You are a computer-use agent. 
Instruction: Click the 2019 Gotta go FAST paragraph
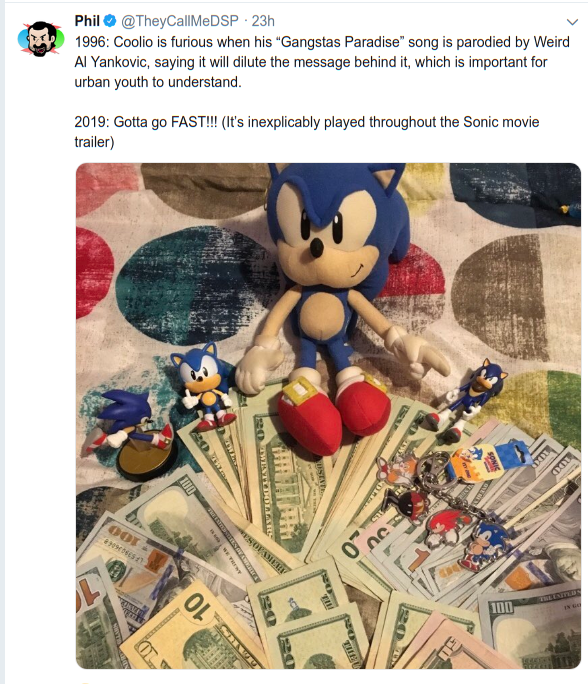click(307, 132)
